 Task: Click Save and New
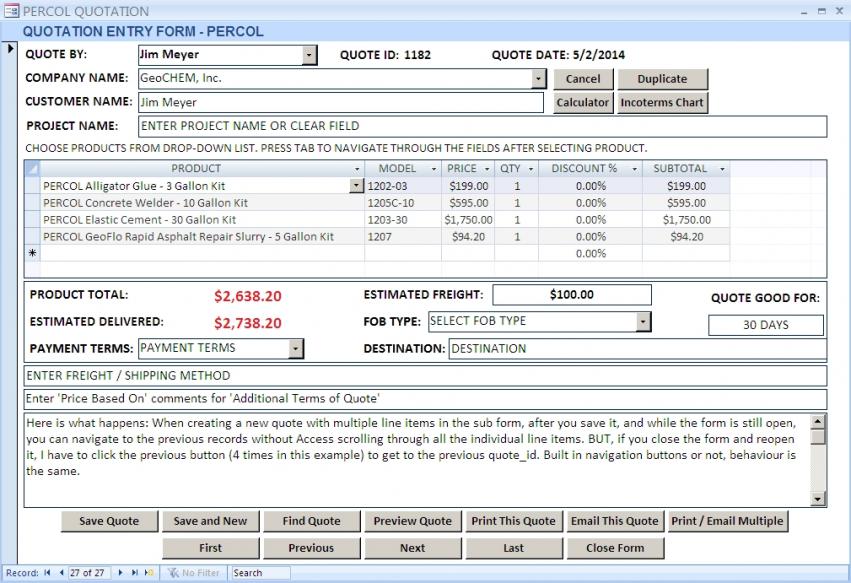[211, 521]
